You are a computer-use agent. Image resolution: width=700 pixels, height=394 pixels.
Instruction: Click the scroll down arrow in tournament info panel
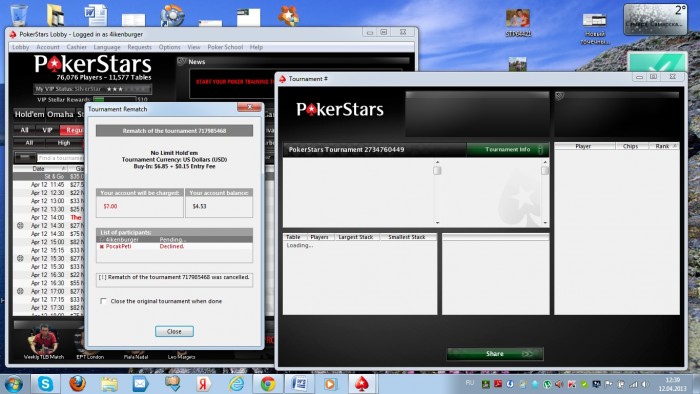point(438,223)
